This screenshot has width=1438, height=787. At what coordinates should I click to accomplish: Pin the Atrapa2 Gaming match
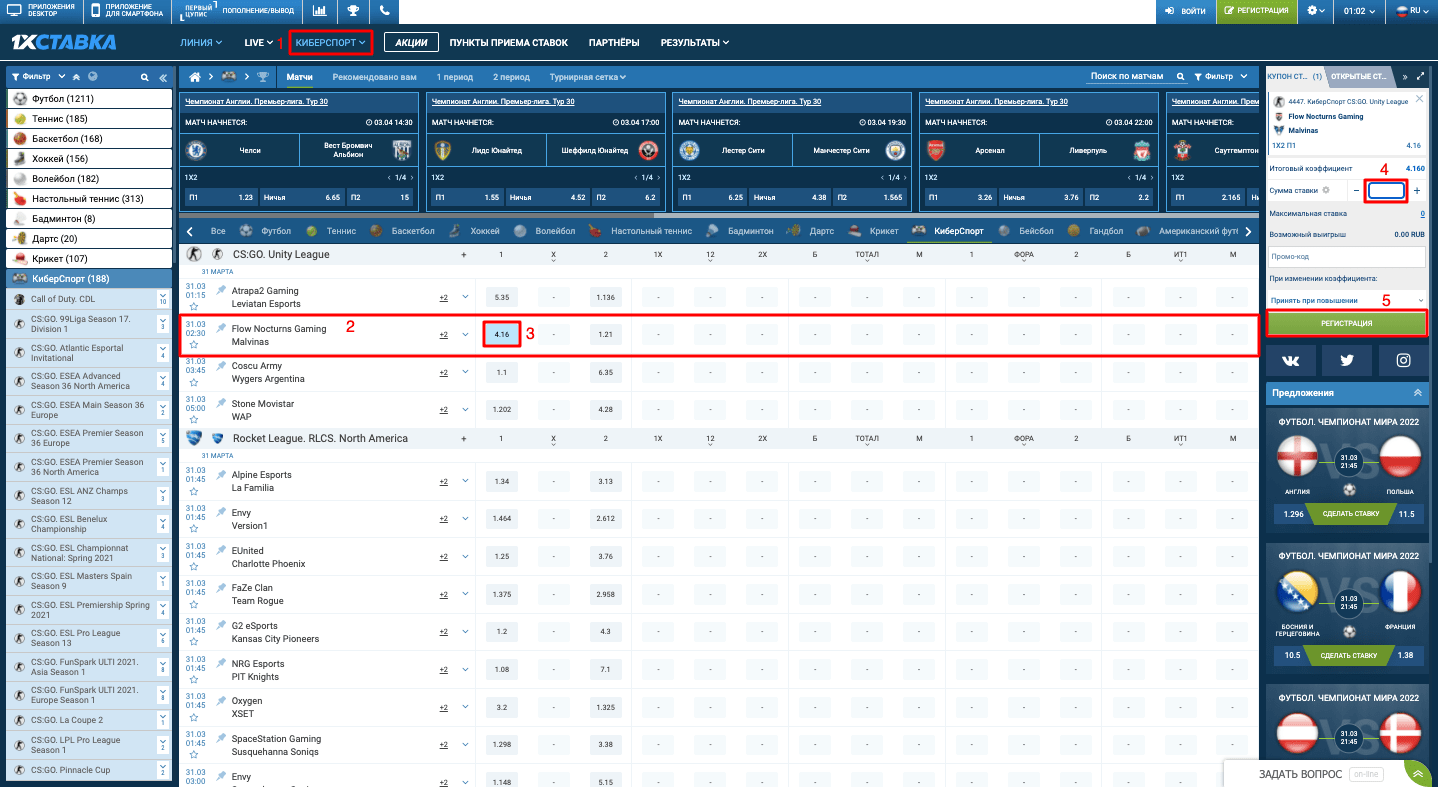tap(221, 291)
